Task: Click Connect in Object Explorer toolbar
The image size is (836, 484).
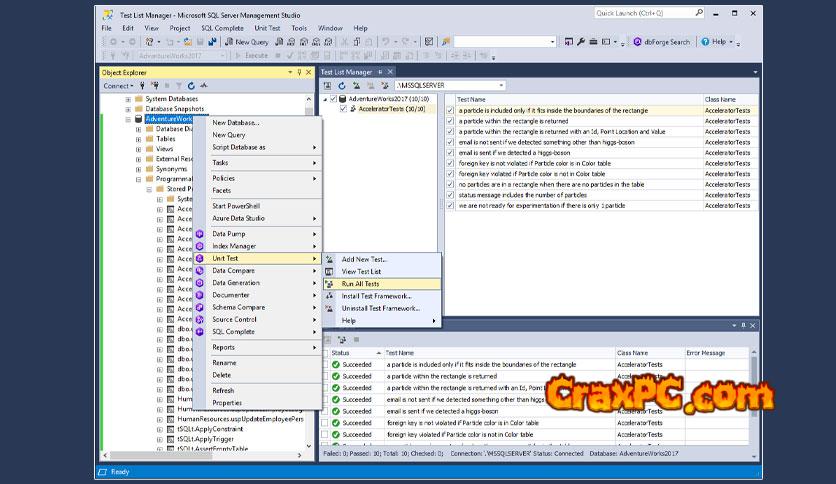Action: coord(117,86)
